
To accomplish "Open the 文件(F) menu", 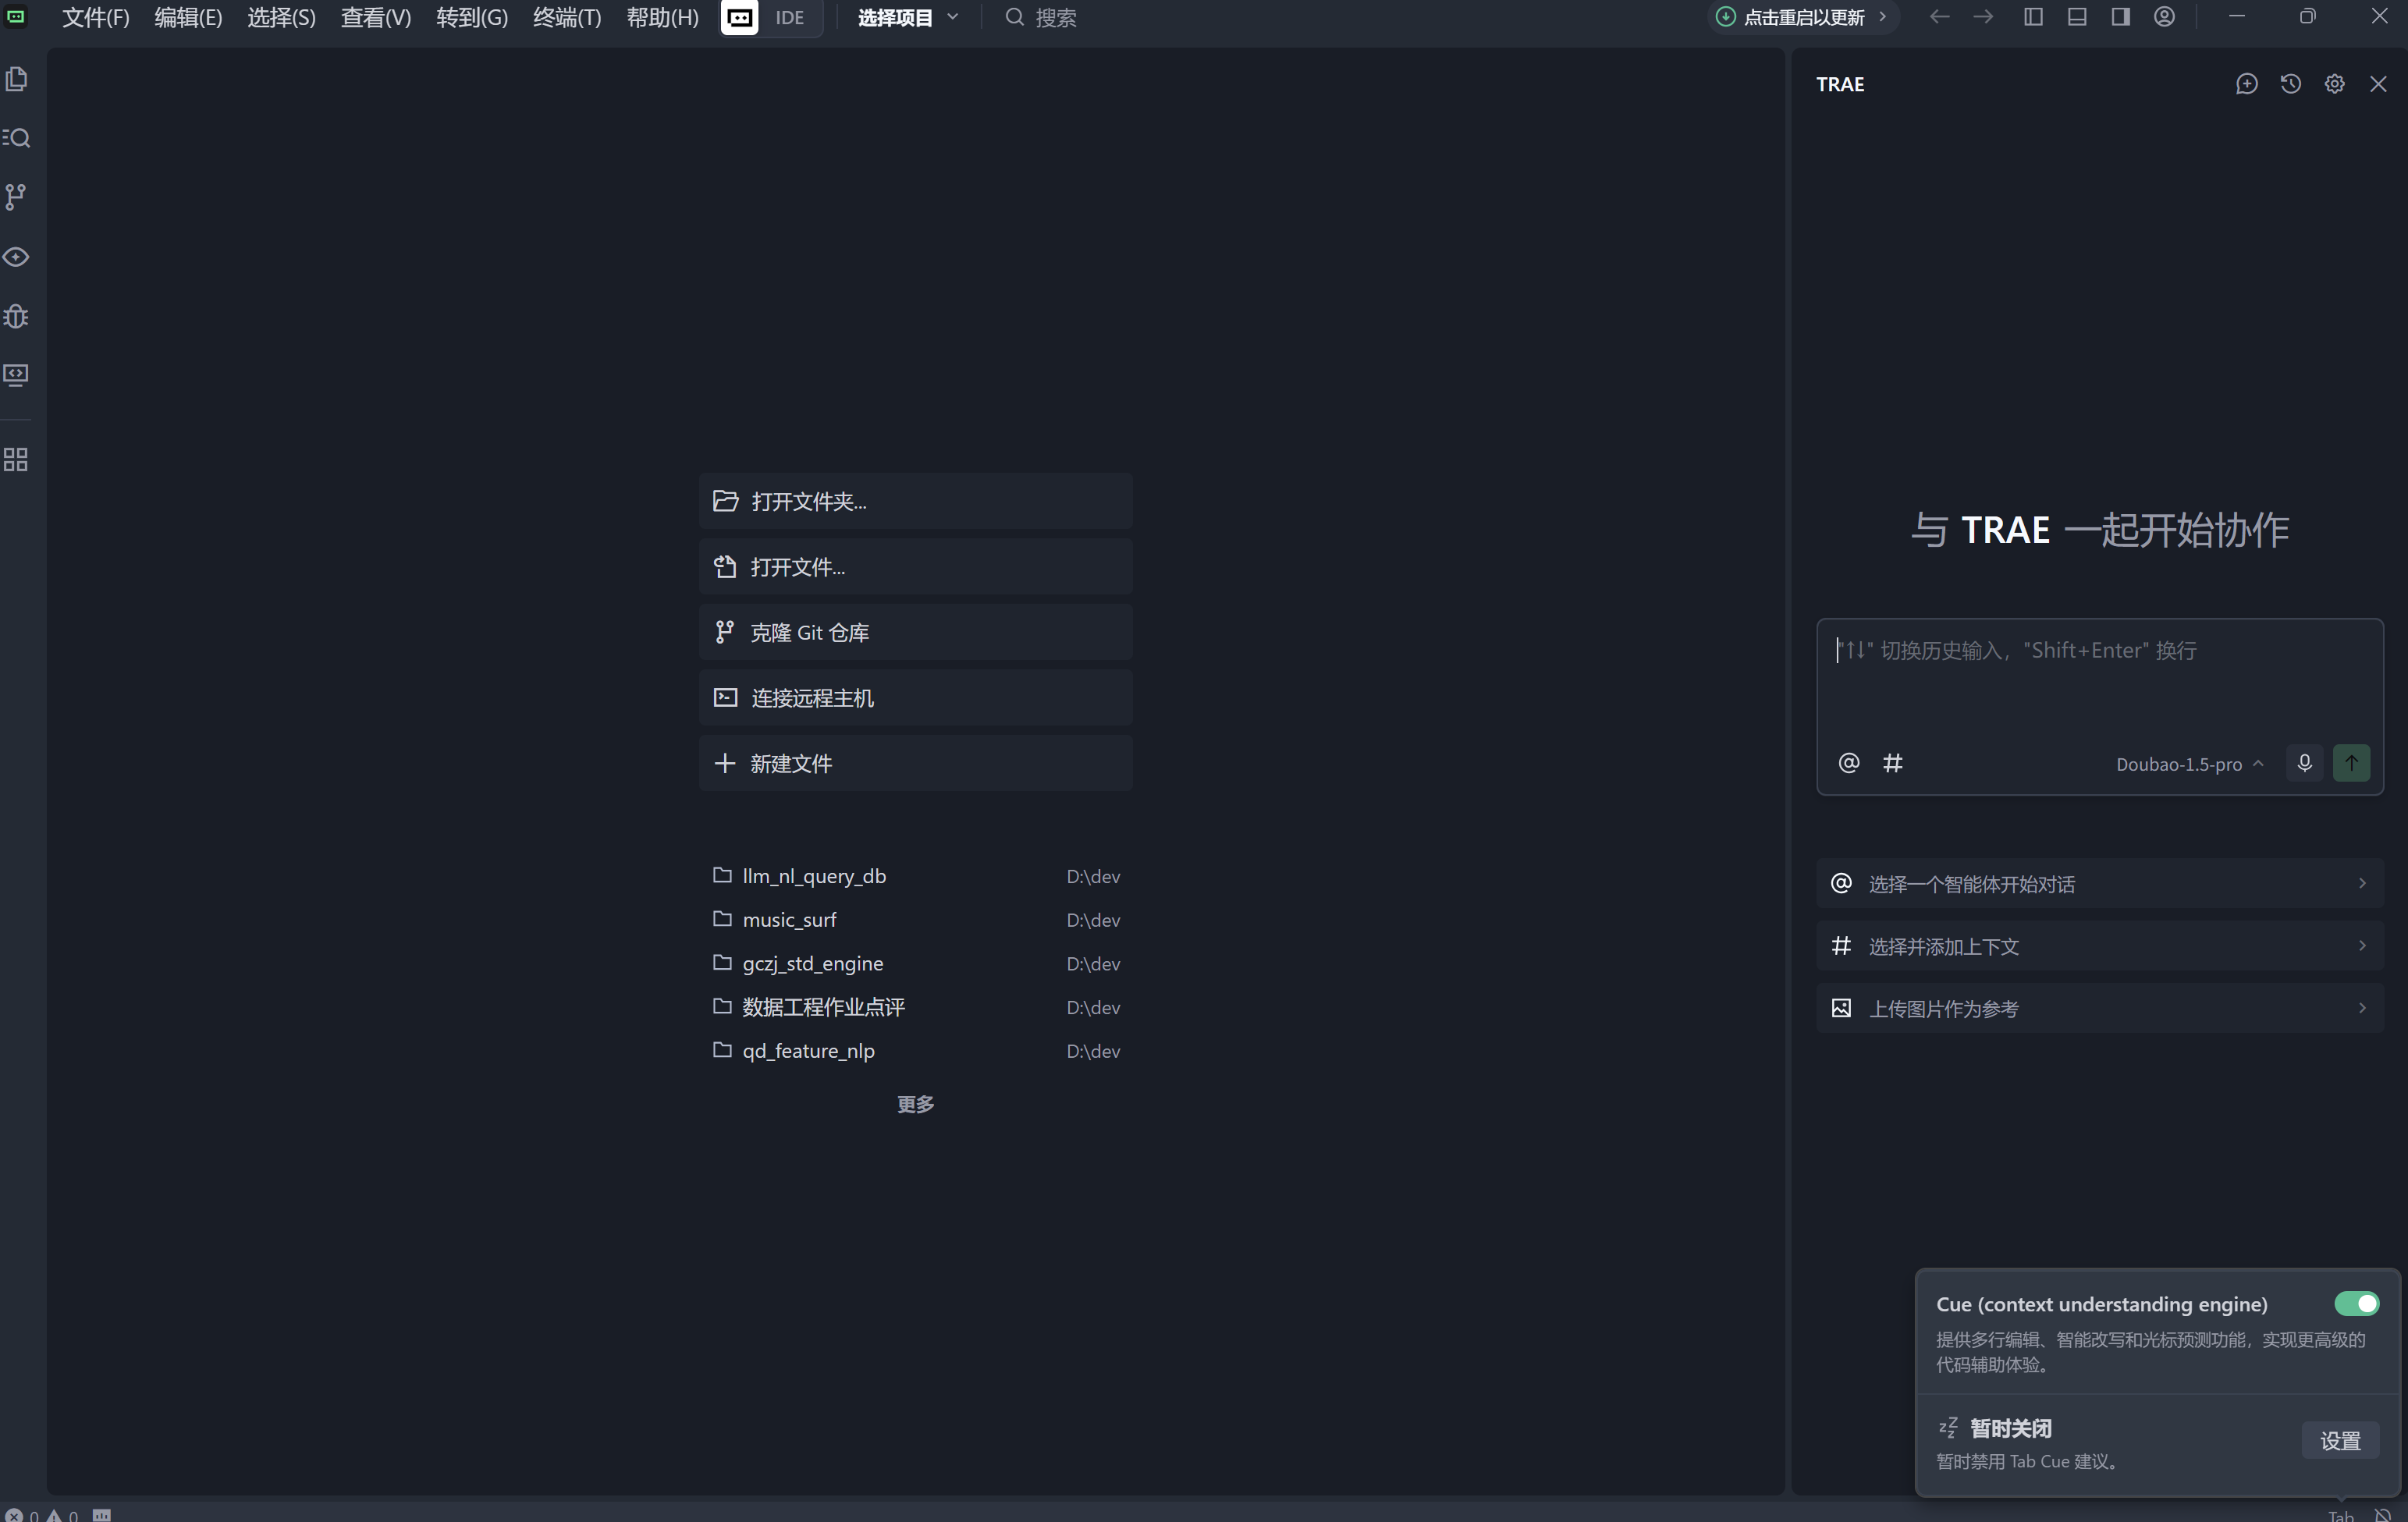I will tap(95, 17).
